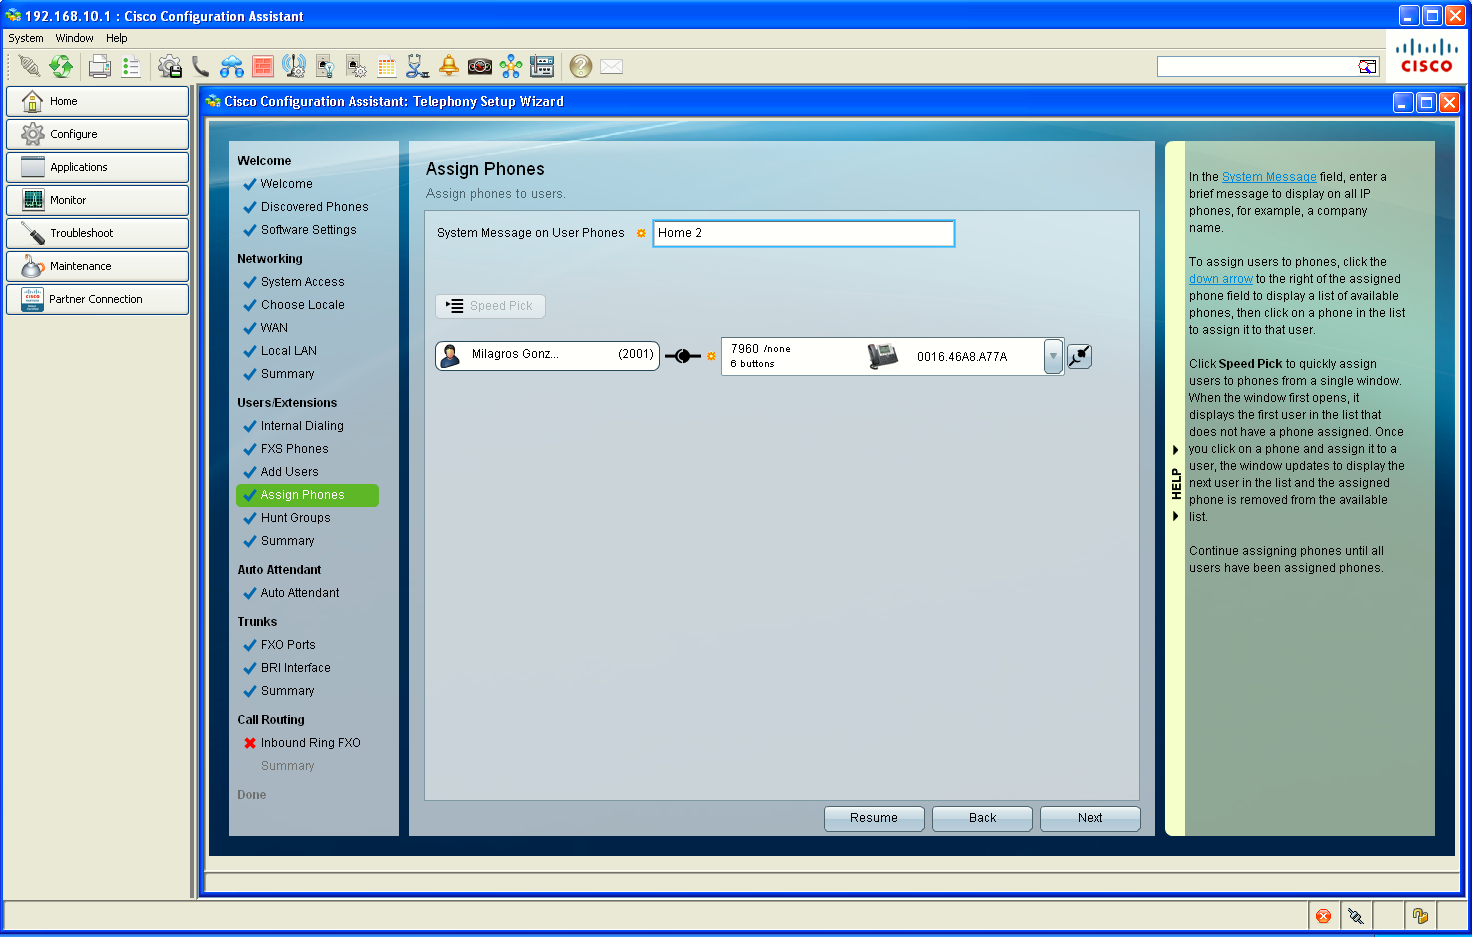Go to the Local LAN wizard step

point(288,351)
